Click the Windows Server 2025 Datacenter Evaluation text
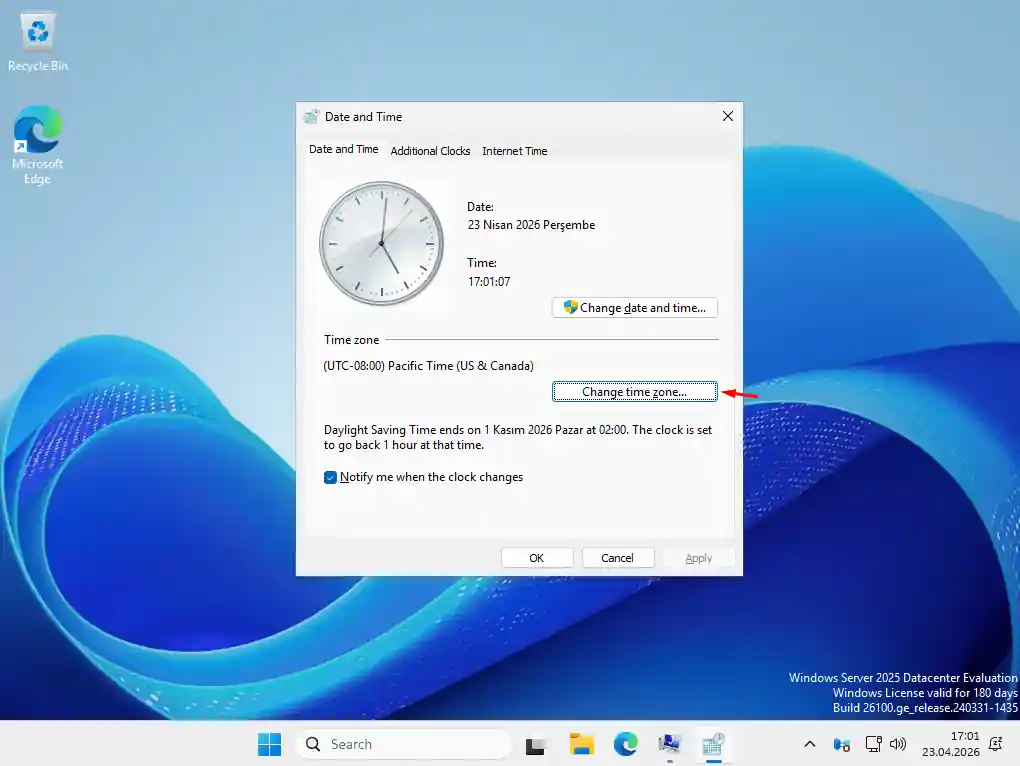This screenshot has width=1020, height=766. pos(903,678)
